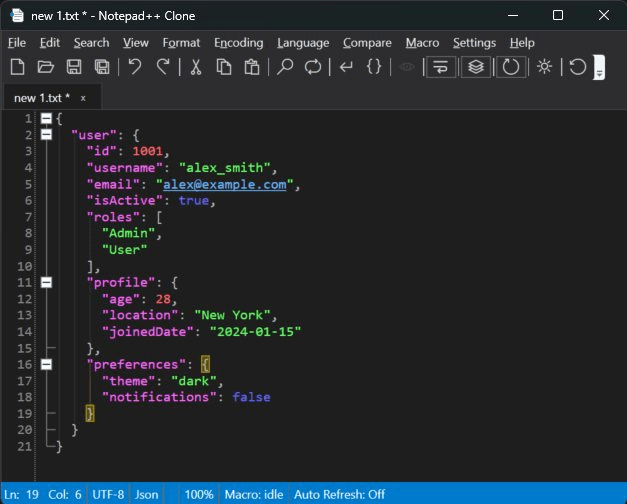The image size is (627, 504).
Task: Click Macro: idle in status bar
Action: [254, 494]
